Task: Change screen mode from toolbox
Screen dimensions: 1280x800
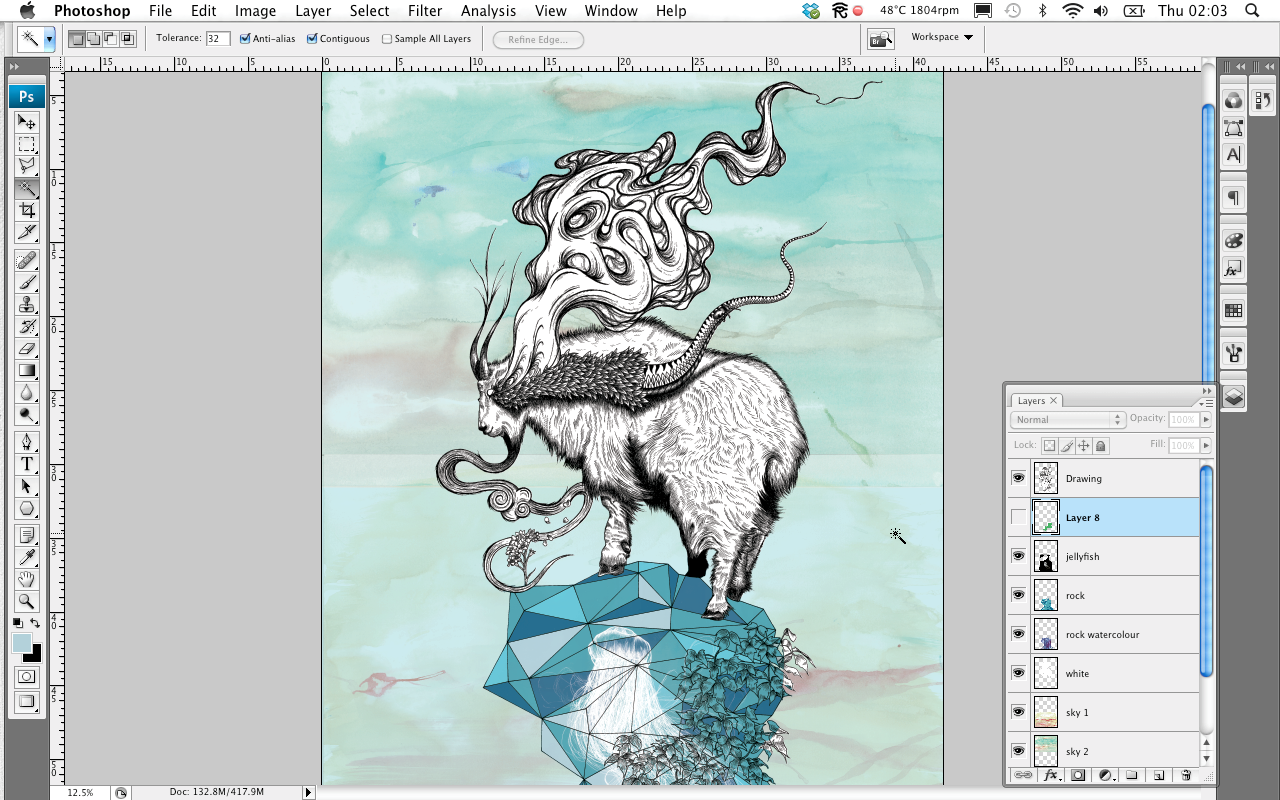Action: [27, 702]
